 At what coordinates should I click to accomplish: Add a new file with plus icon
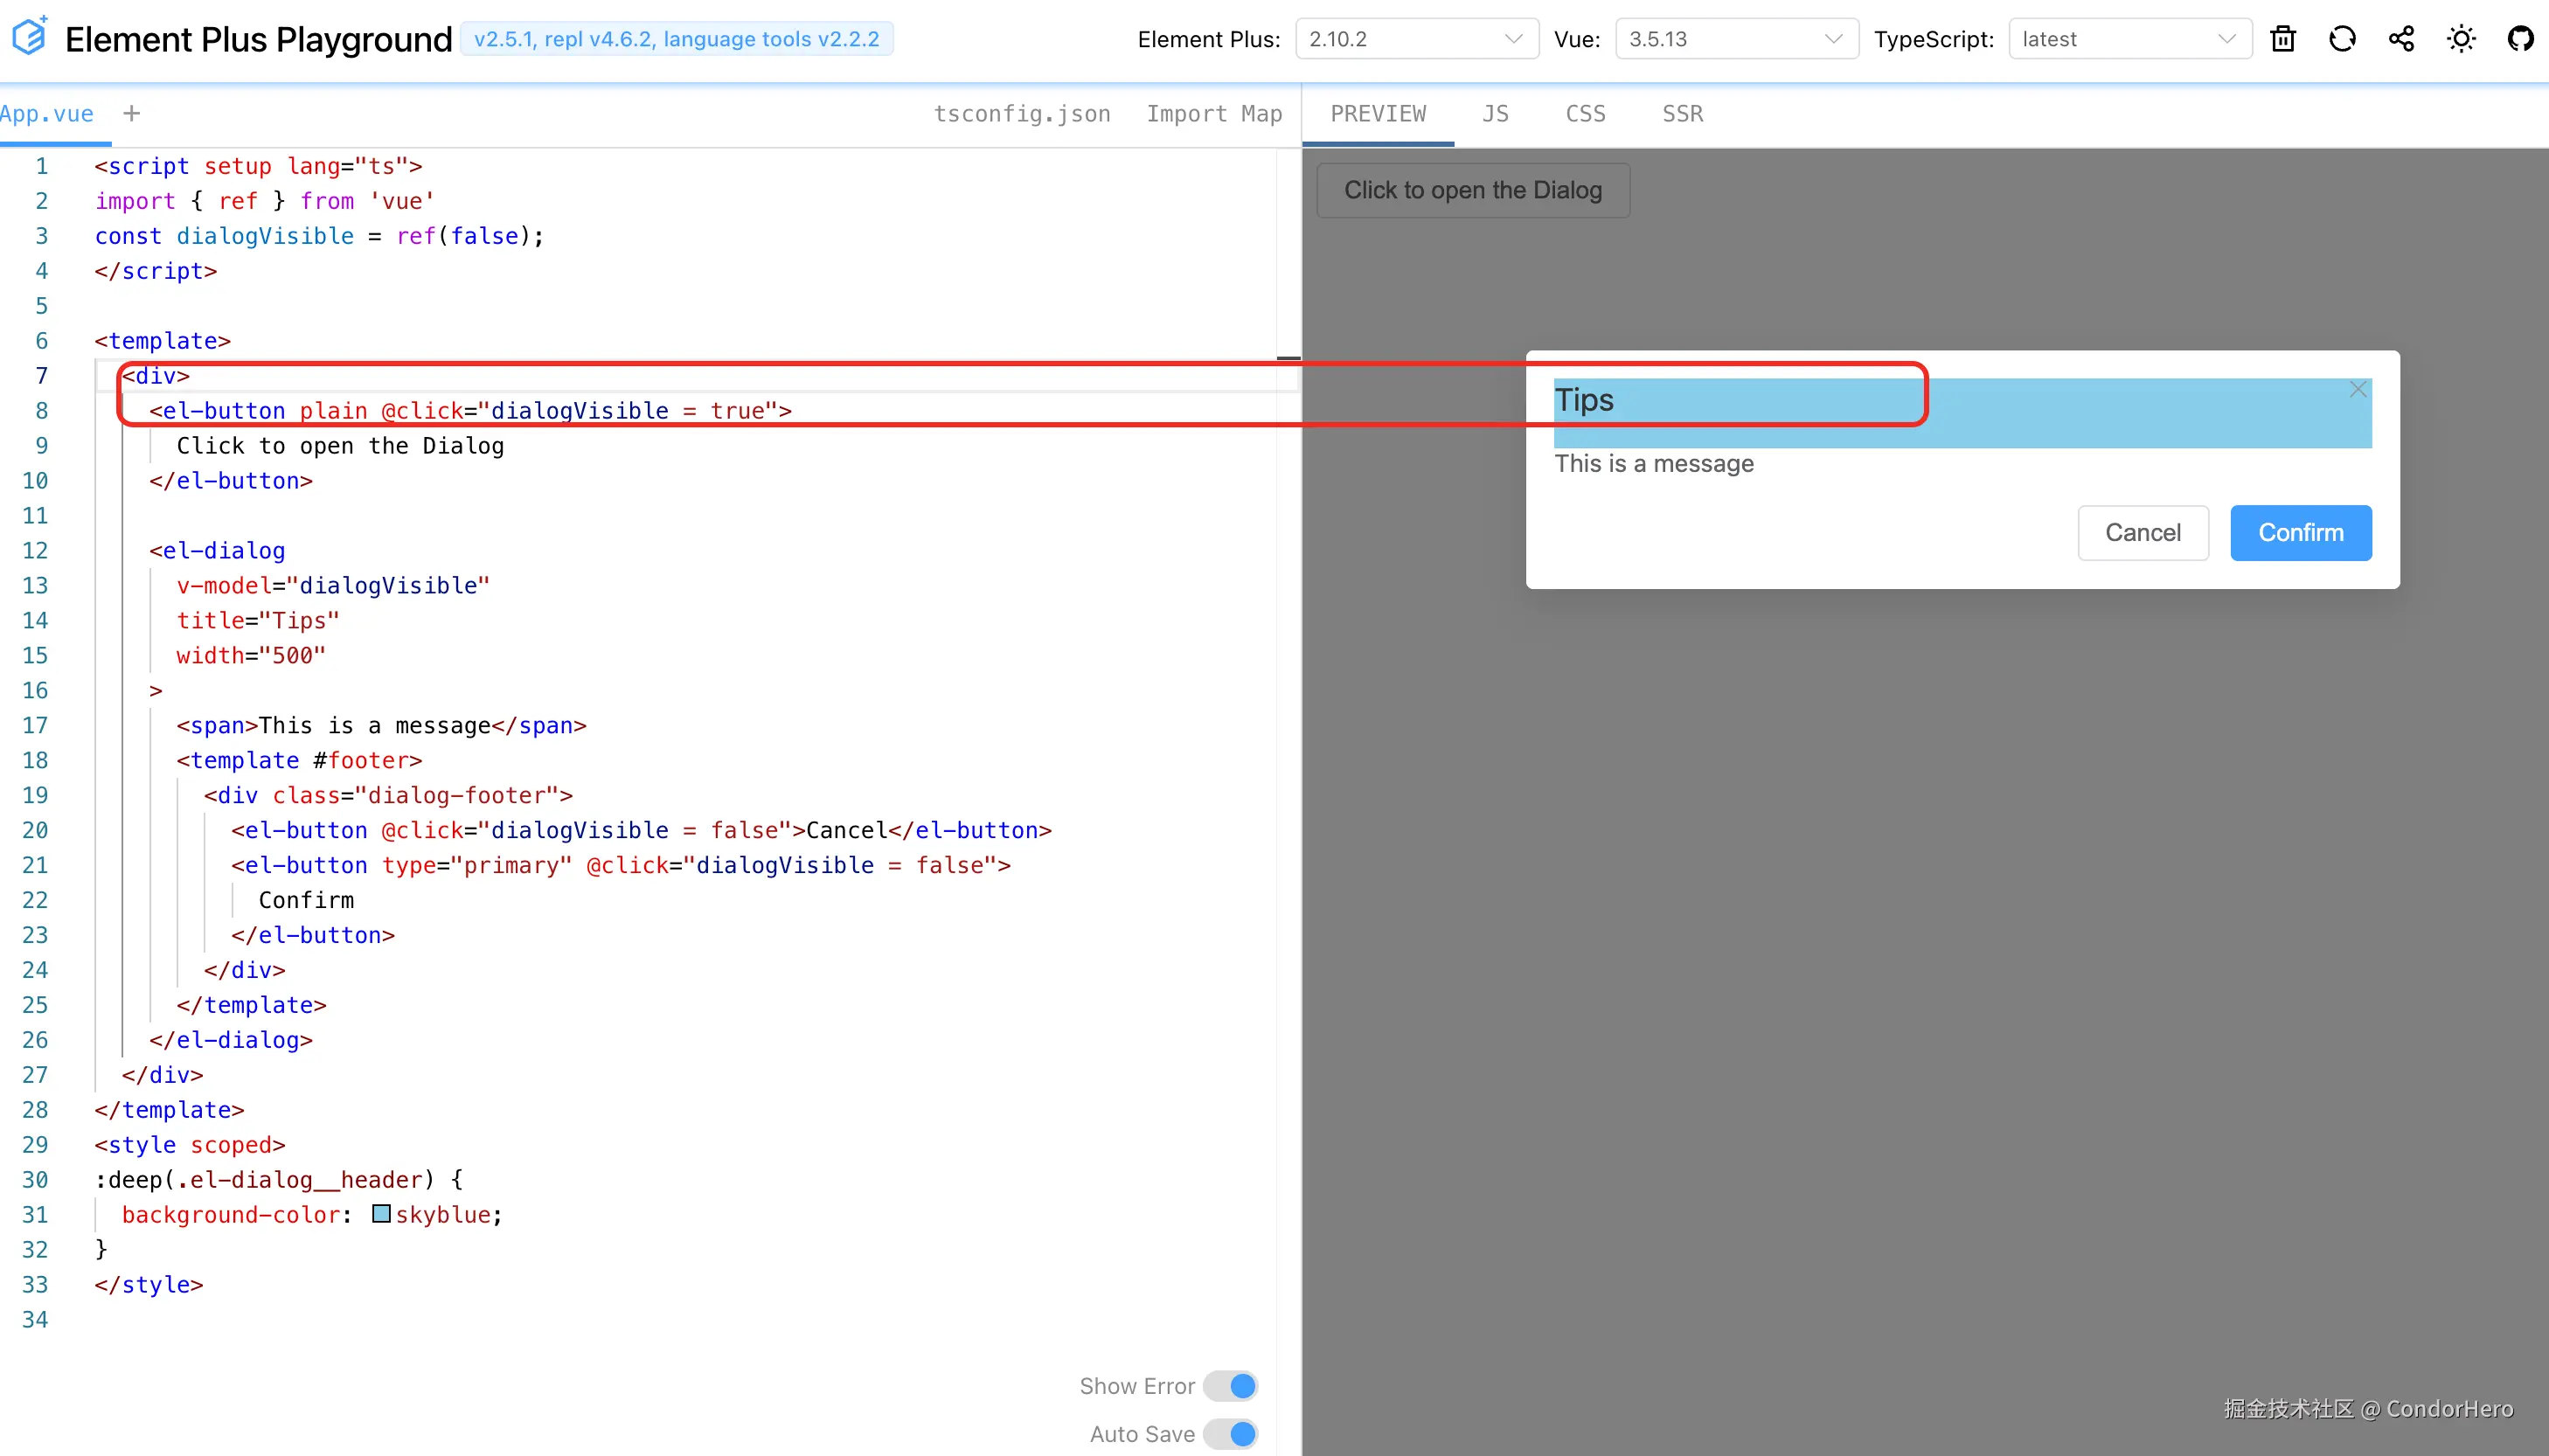[131, 114]
